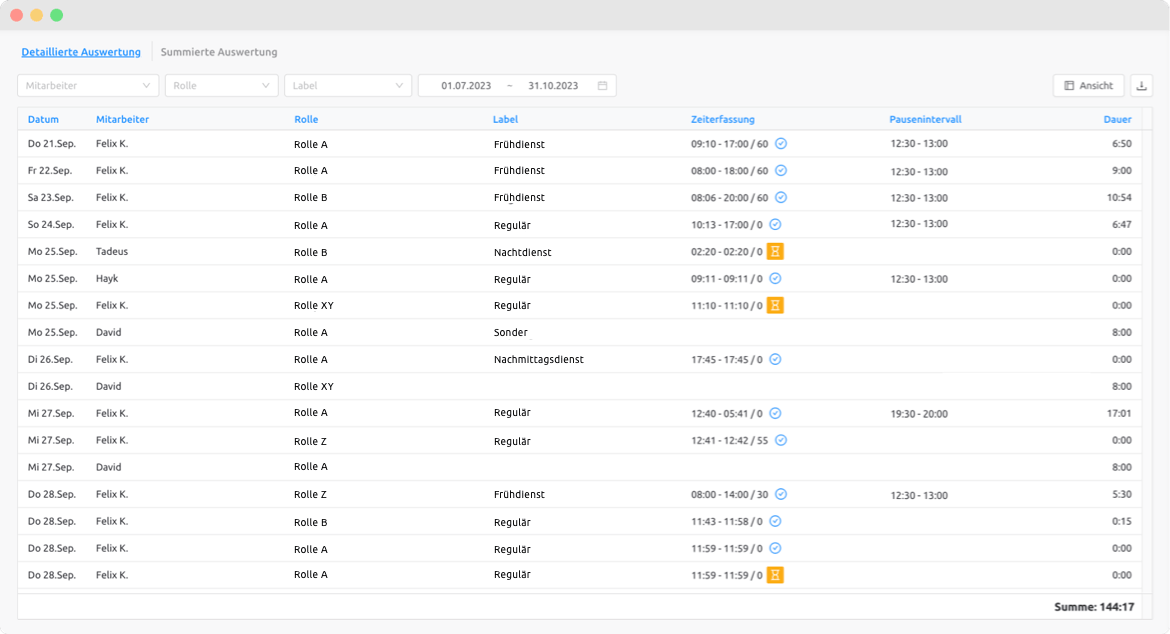Open the Rolle filter dropdown

(222, 86)
